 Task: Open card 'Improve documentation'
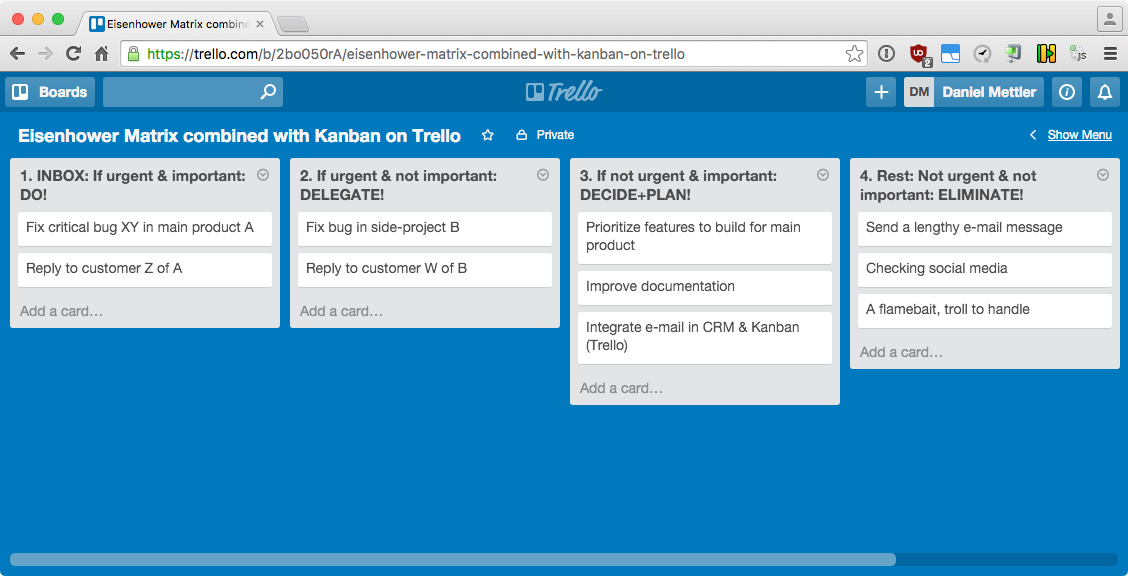pos(705,288)
